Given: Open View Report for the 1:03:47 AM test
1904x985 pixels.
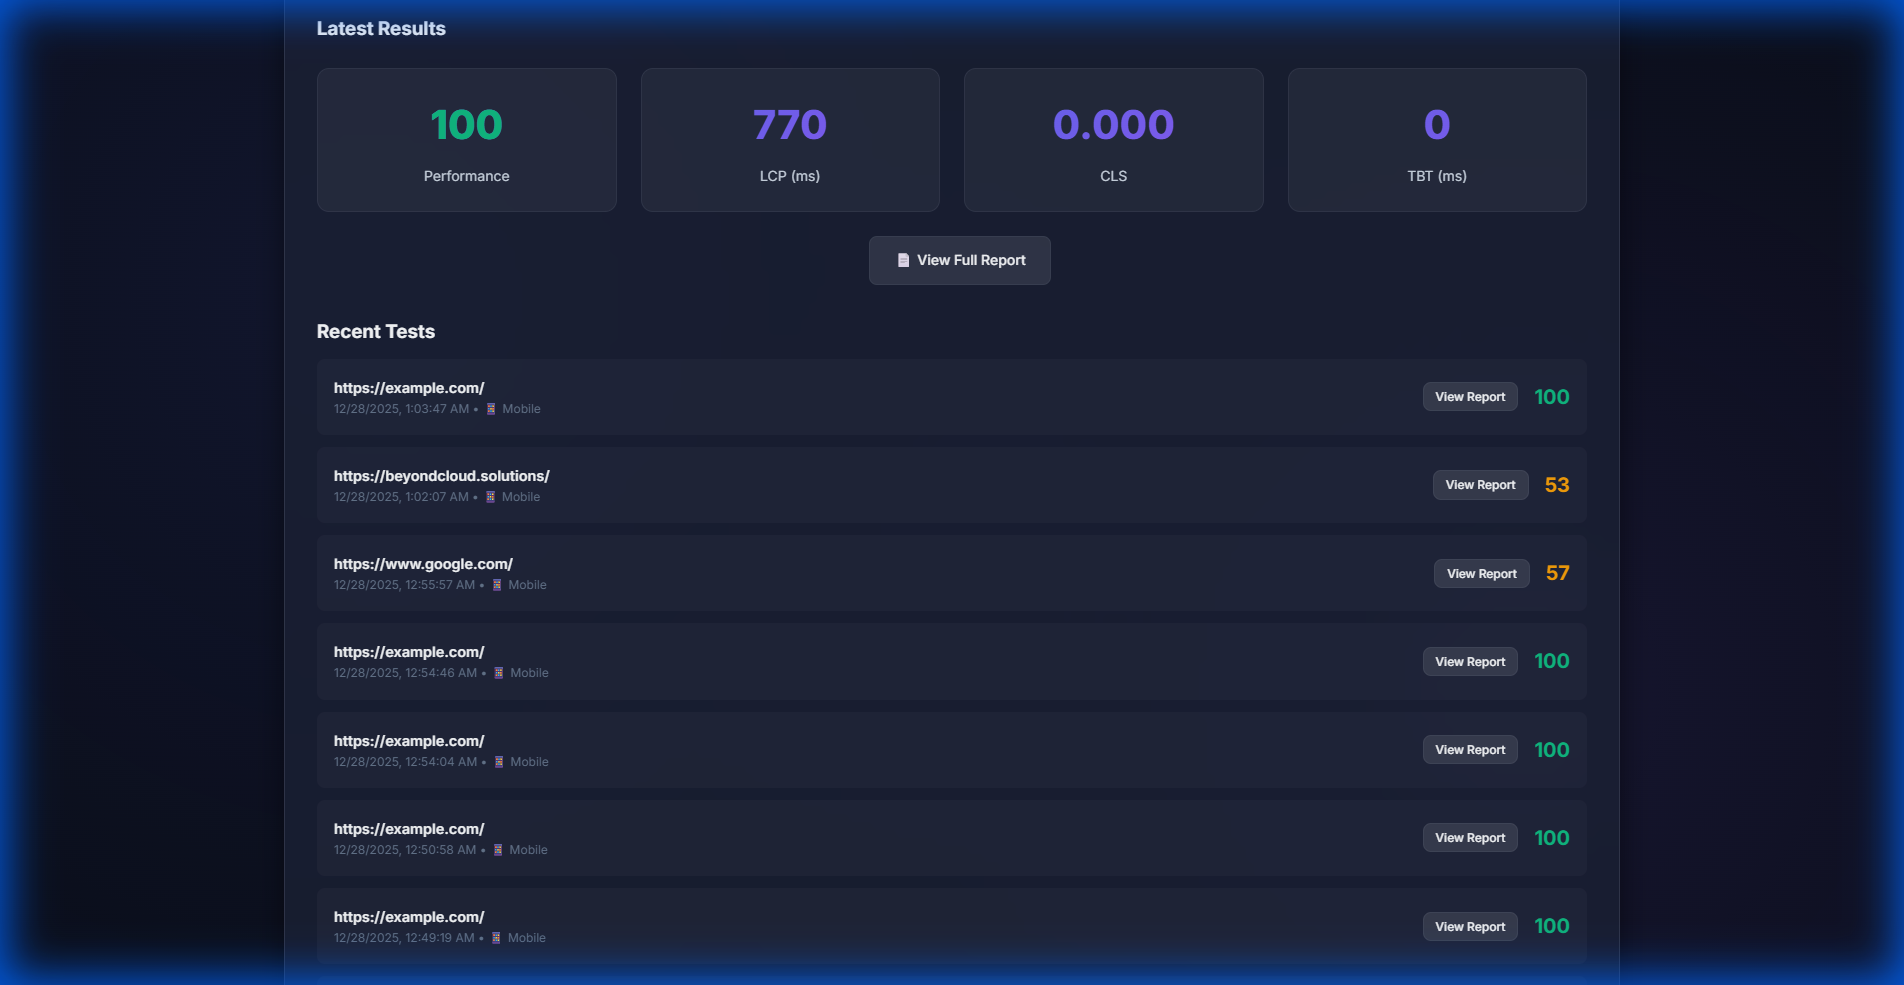Looking at the screenshot, I should [x=1470, y=397].
